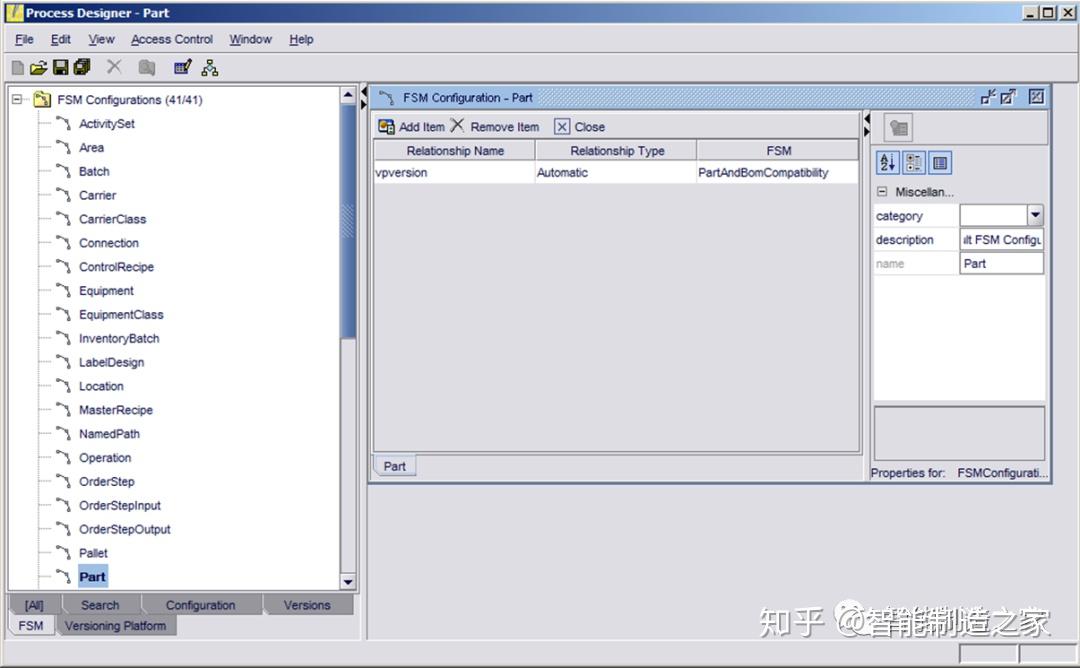The height and width of the screenshot is (668, 1080).
Task: Click the description input field
Action: (x=1000, y=239)
